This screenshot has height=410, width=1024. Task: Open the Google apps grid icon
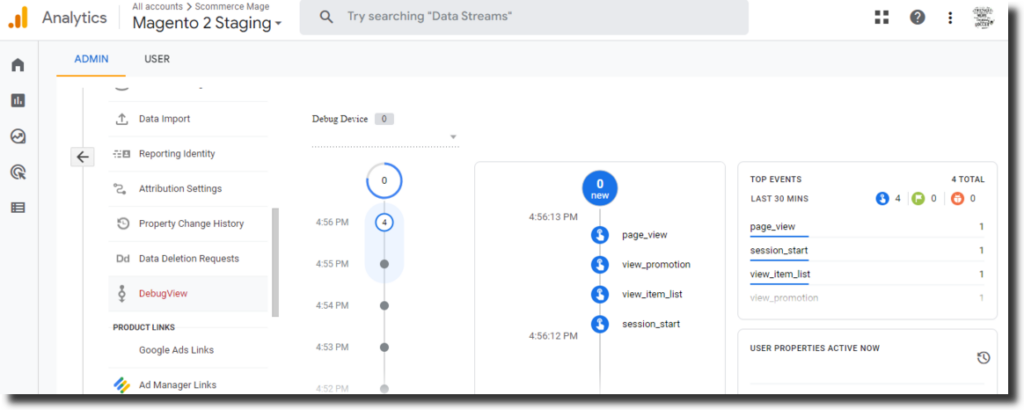coord(882,18)
